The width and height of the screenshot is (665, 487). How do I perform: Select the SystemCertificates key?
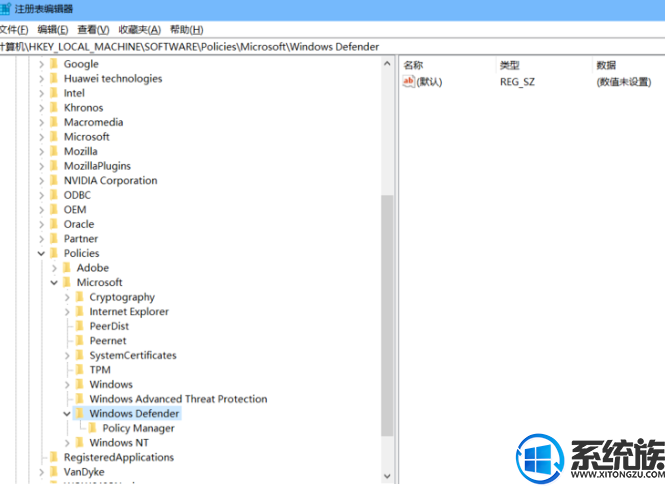click(x=133, y=355)
